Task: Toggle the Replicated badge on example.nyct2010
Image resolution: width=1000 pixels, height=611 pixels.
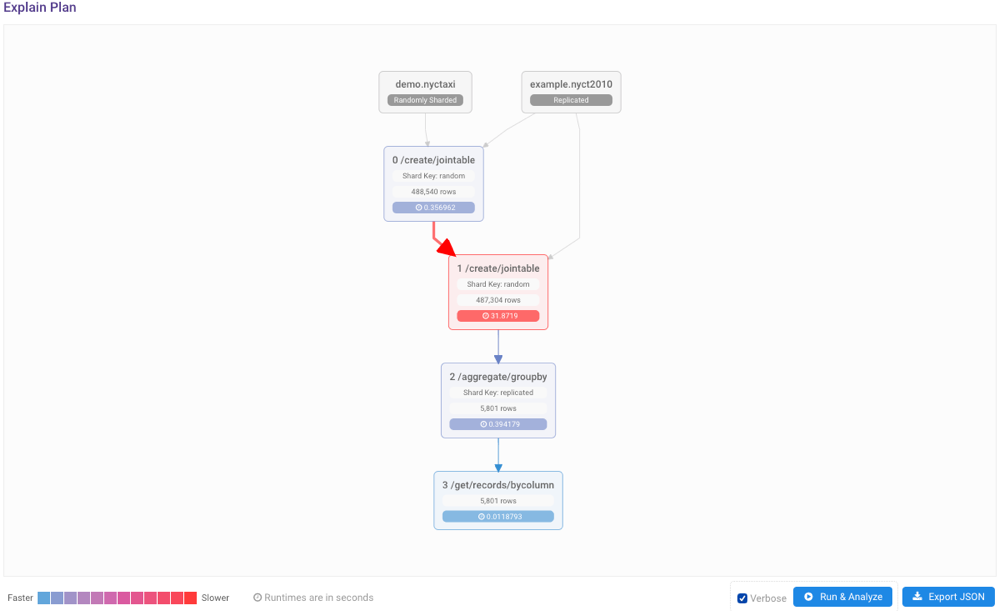Action: coord(570,100)
